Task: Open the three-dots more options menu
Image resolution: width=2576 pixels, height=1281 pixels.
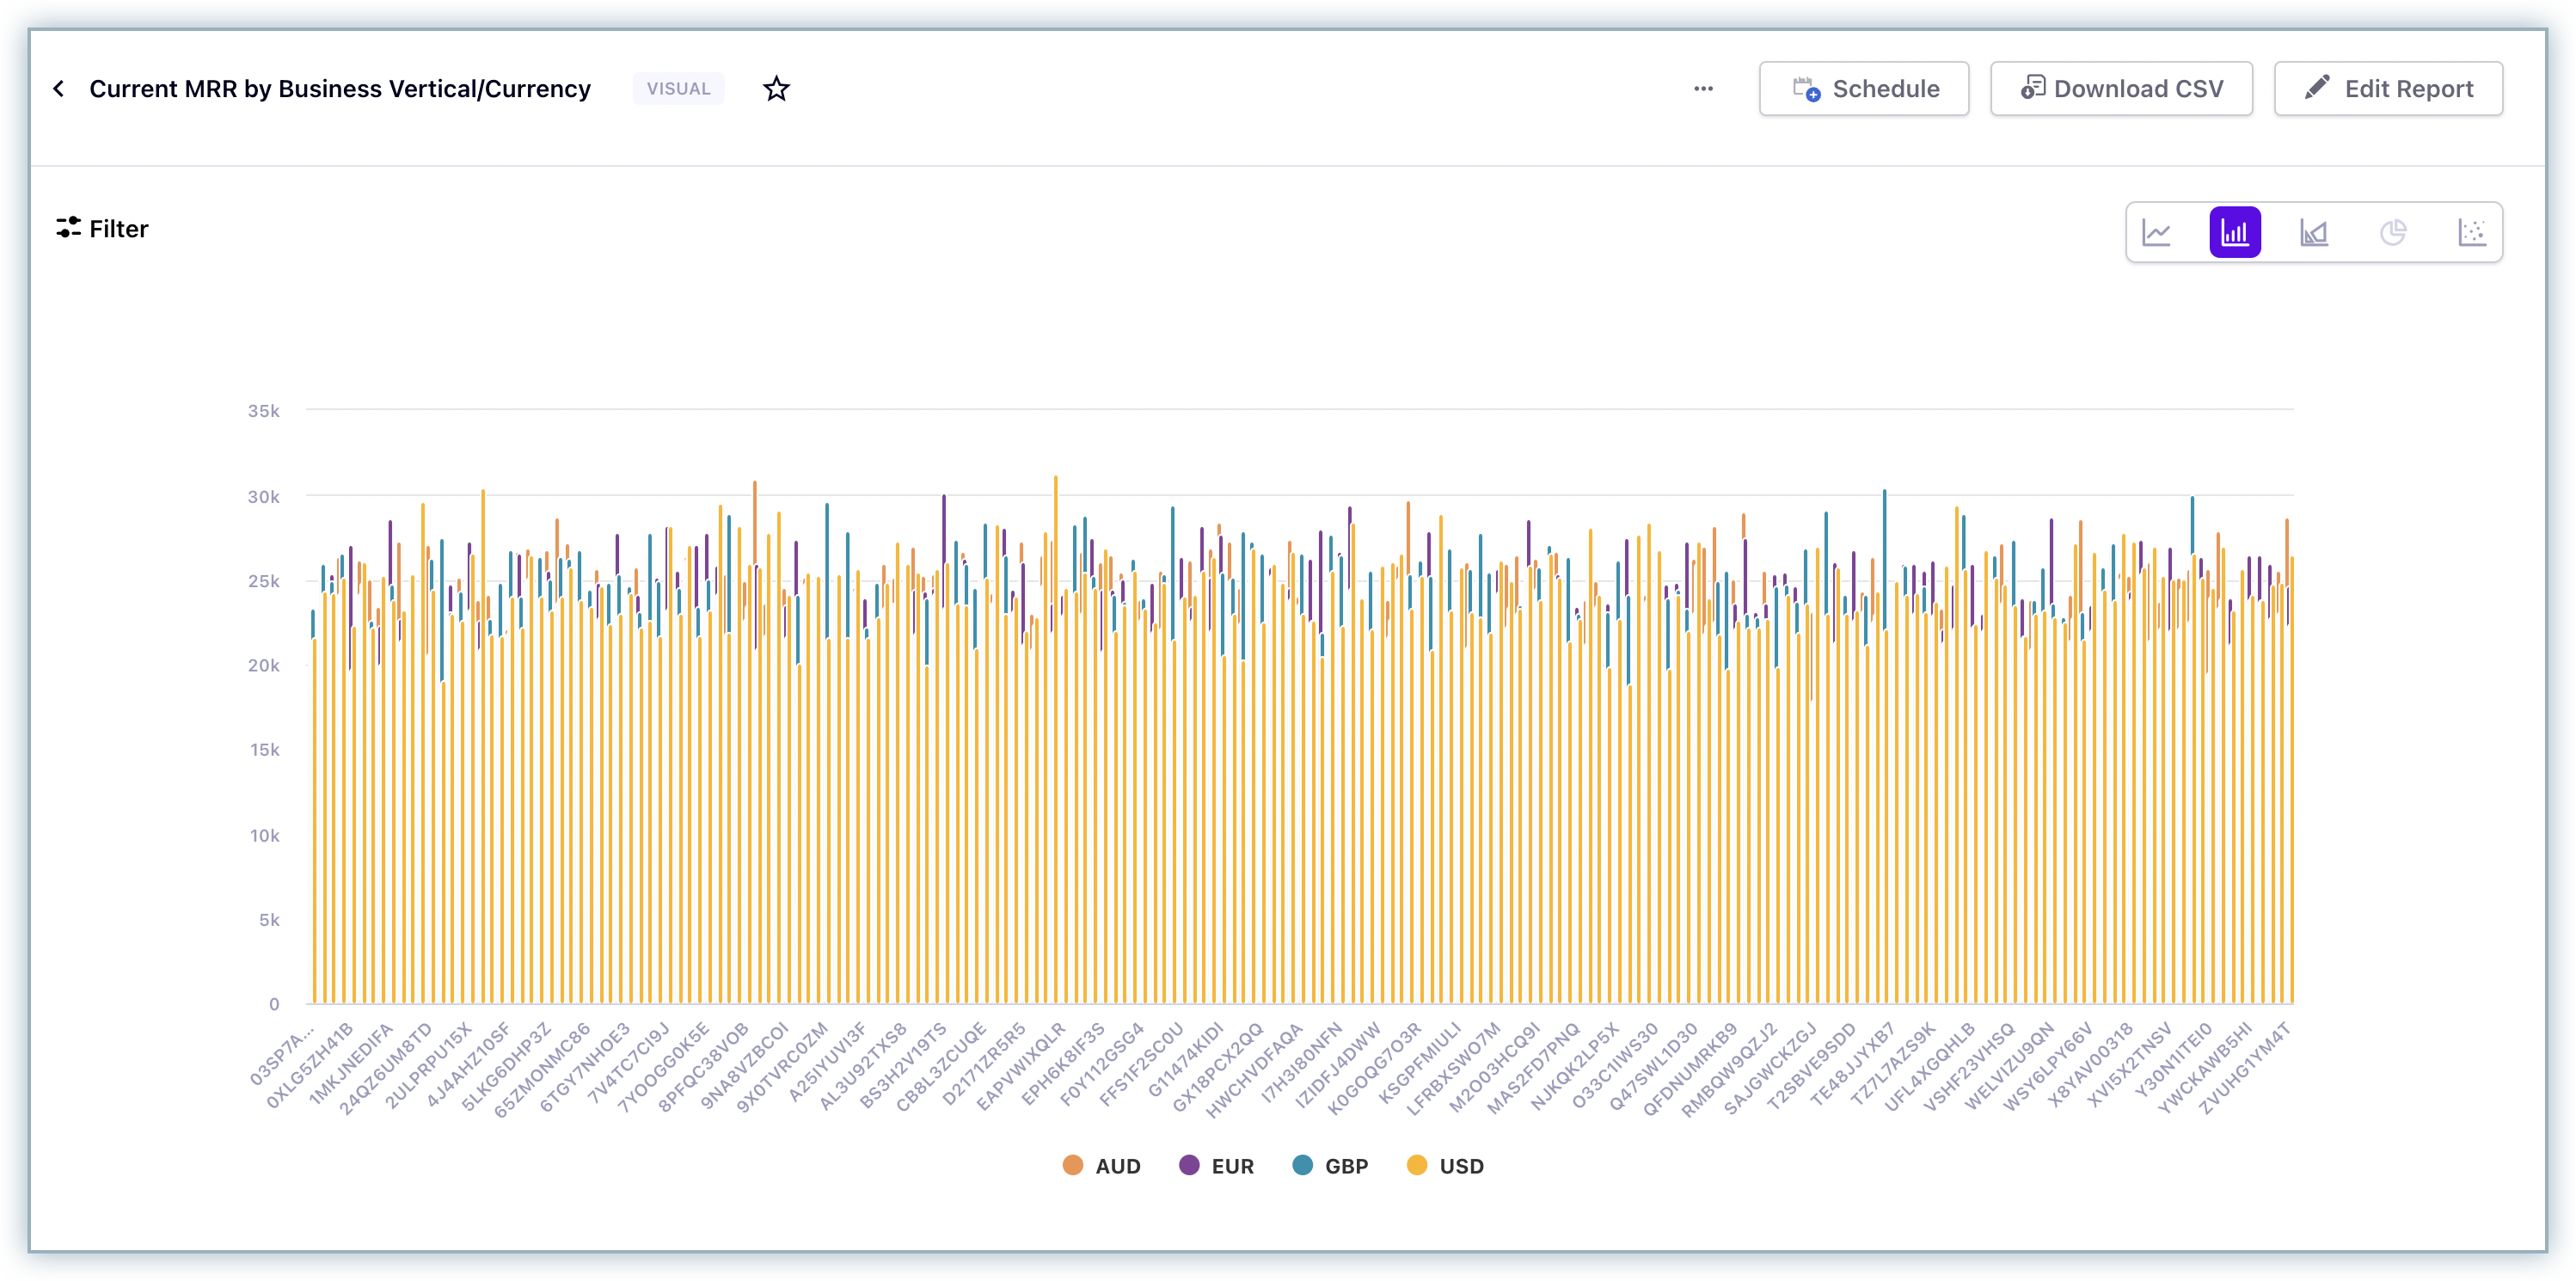Action: (1703, 89)
